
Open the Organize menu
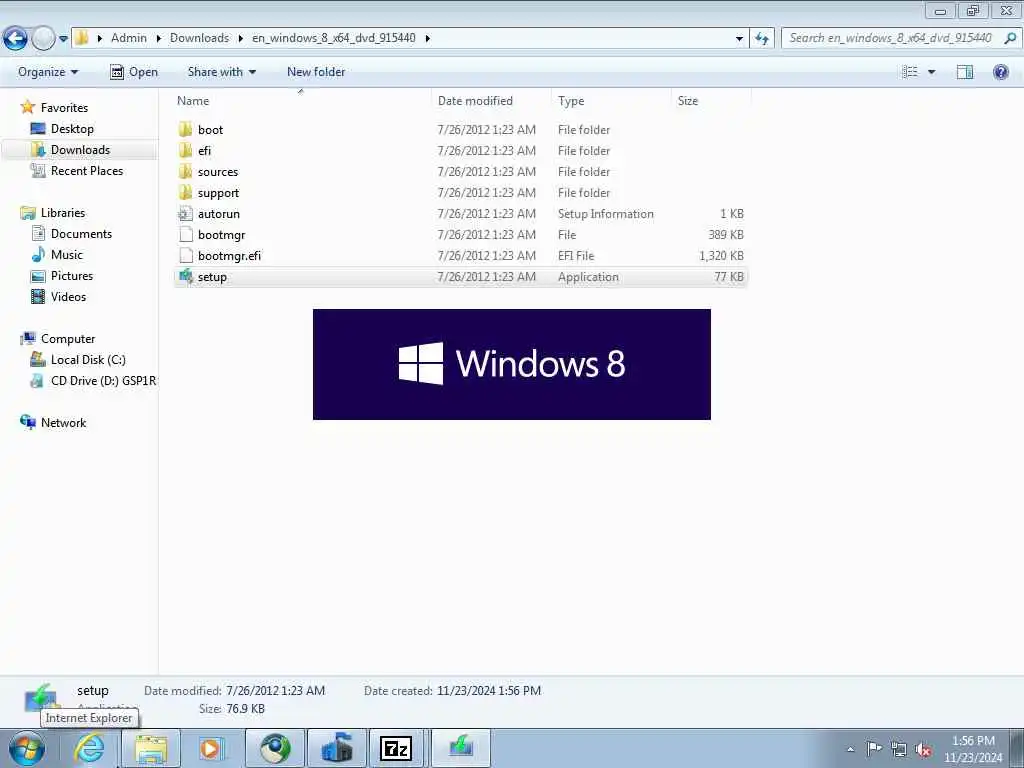pos(48,72)
